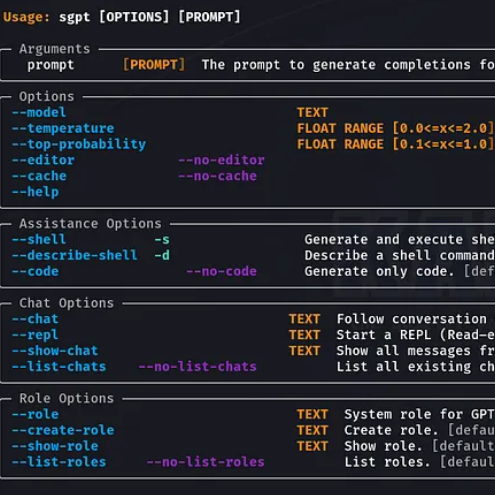The image size is (495, 495).
Task: Click the TEXT type beside --create-role
Action: point(313,430)
